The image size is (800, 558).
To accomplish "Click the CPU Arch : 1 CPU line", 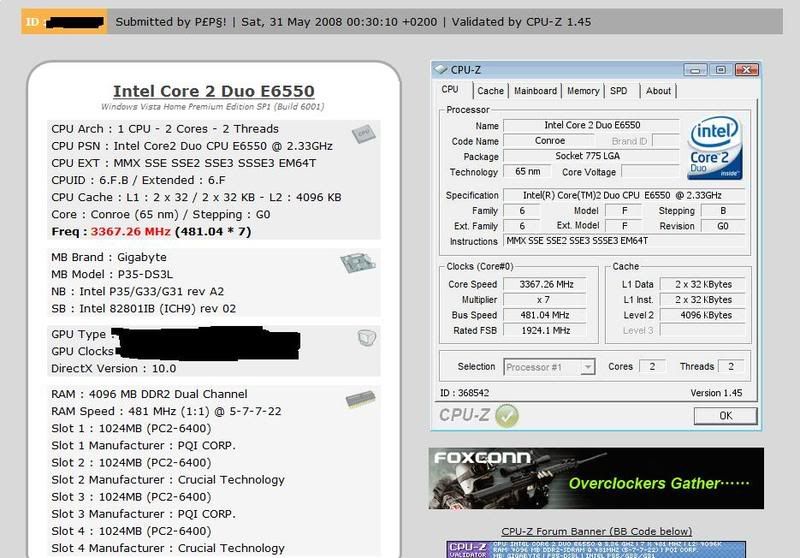I will (165, 129).
